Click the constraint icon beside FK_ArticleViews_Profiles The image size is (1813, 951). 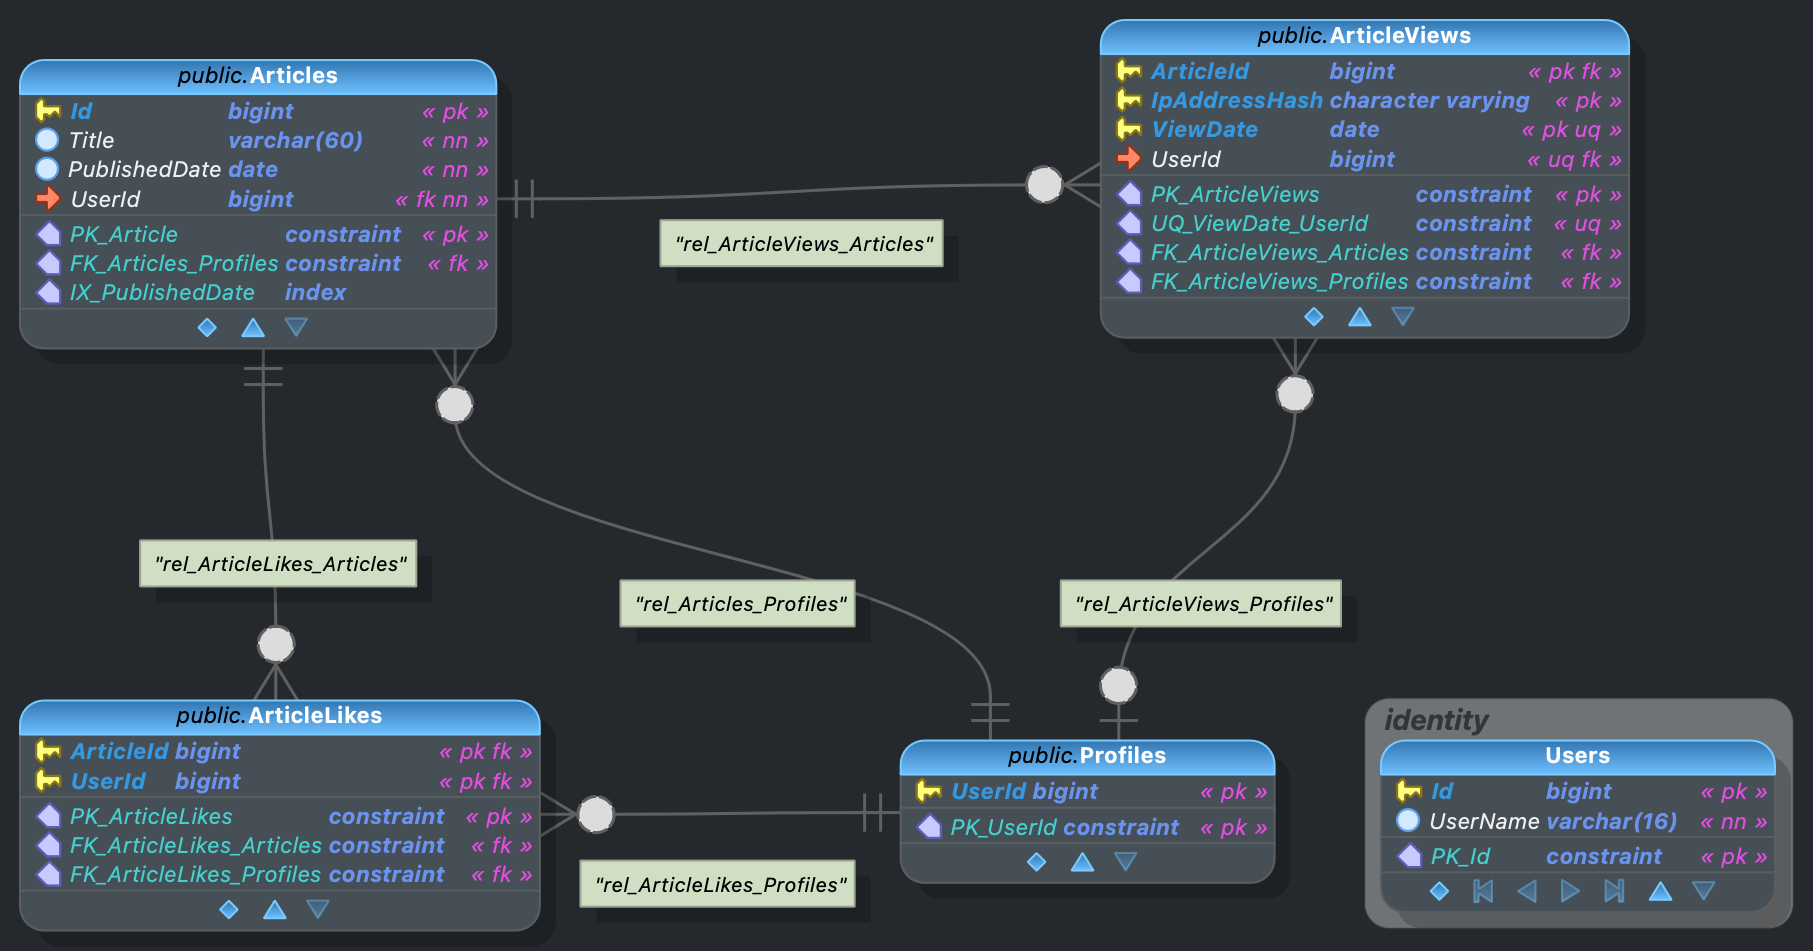point(1129,281)
